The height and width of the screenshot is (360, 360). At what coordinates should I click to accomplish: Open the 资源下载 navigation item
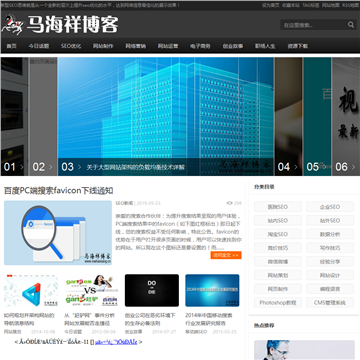(298, 46)
